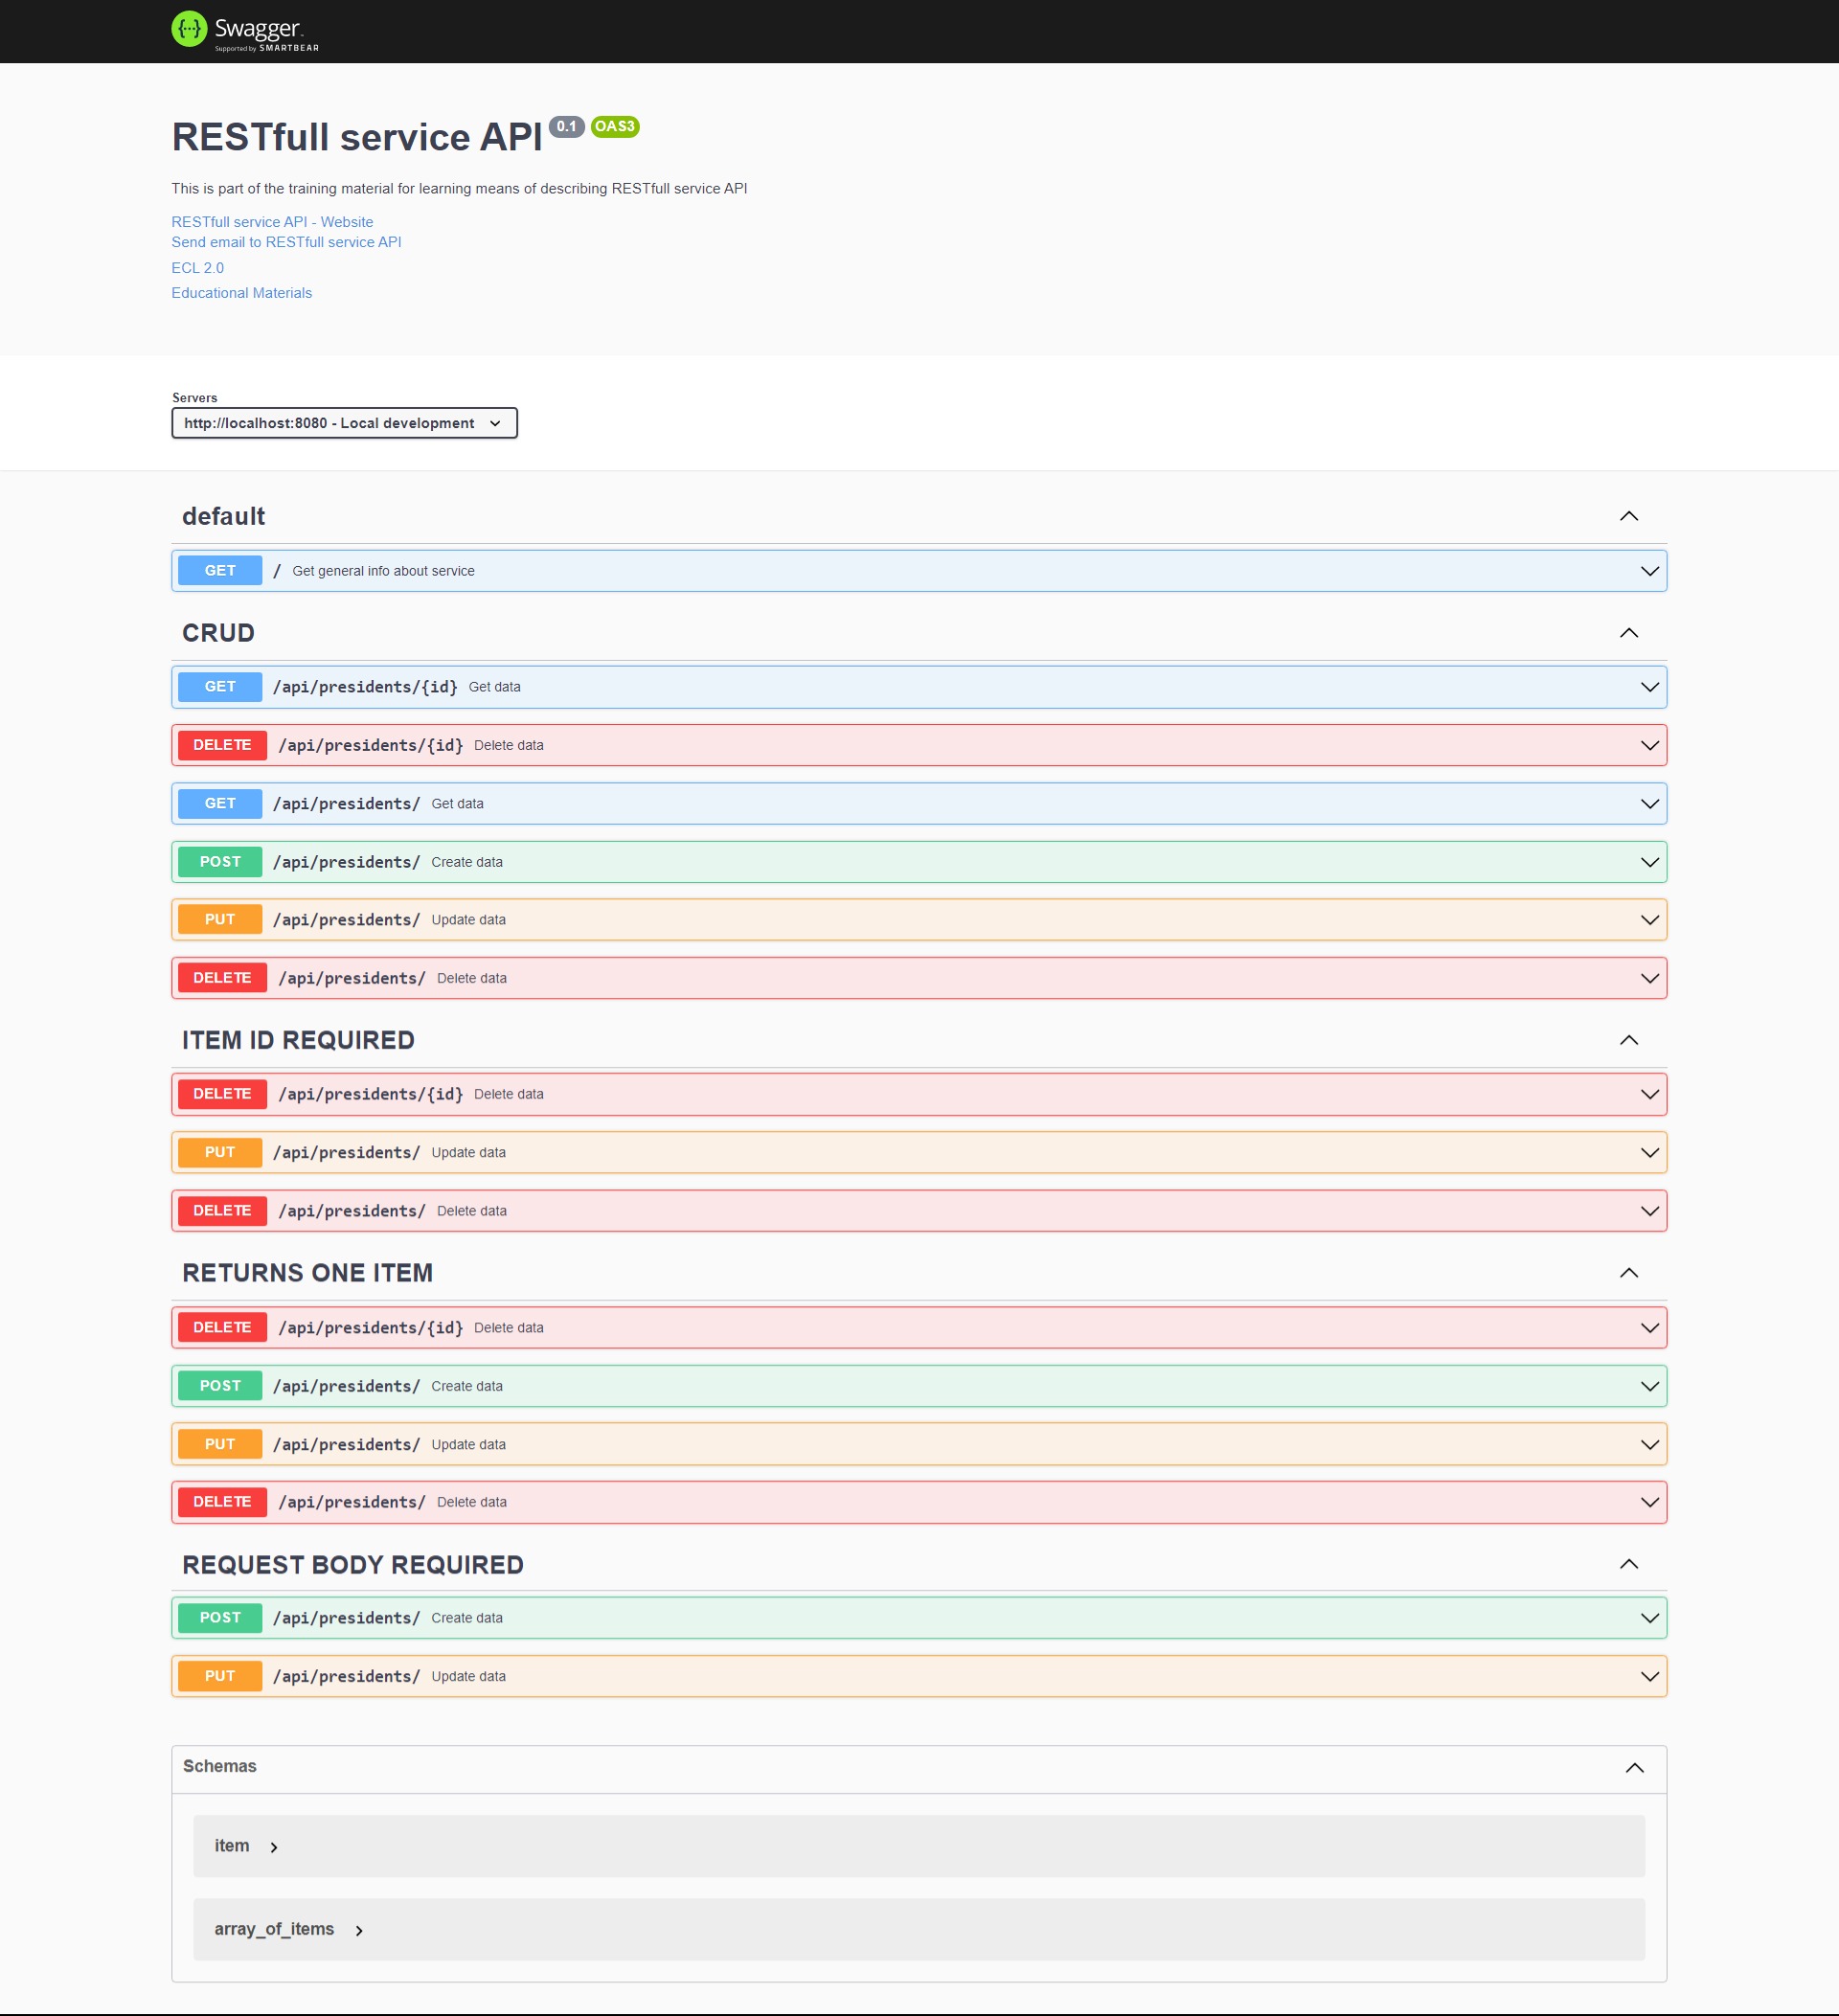Expand the array_of_items schema
This screenshot has height=2016, width=1839.
(x=358, y=1930)
